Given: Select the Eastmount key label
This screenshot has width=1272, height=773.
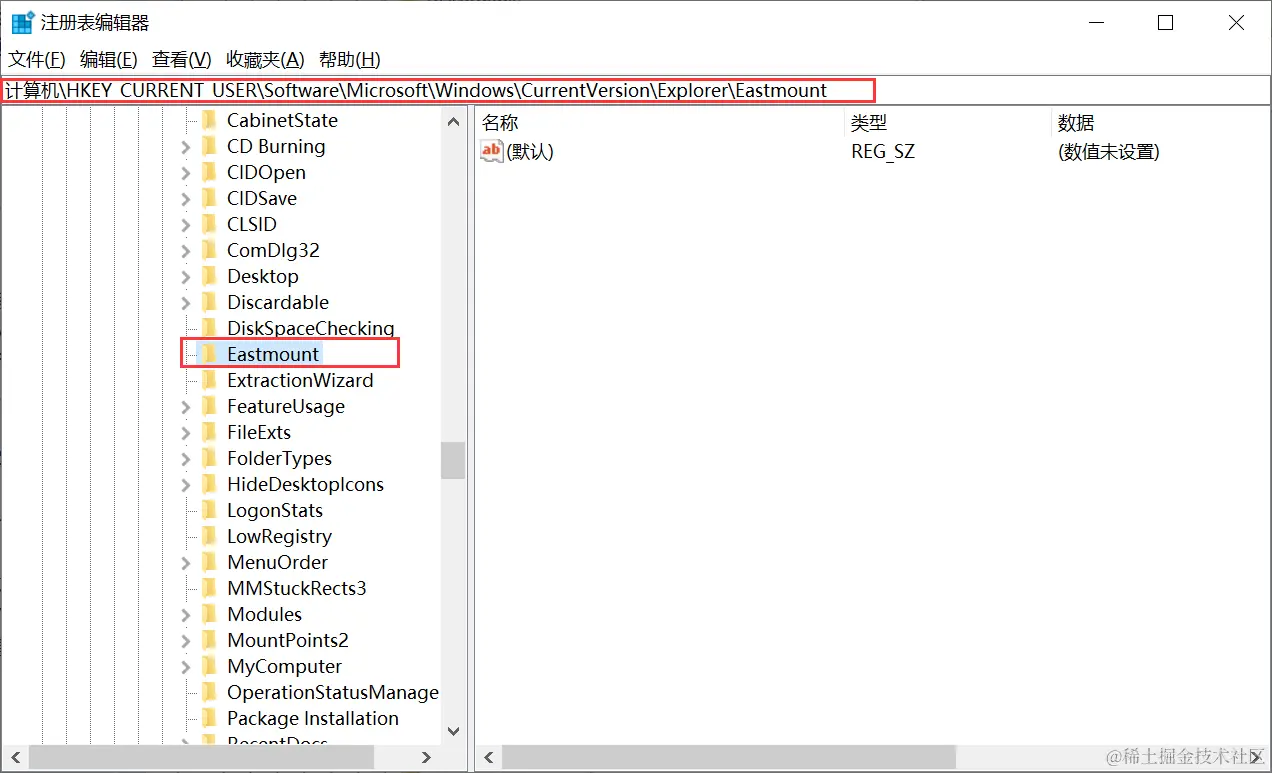Looking at the screenshot, I should (x=273, y=354).
